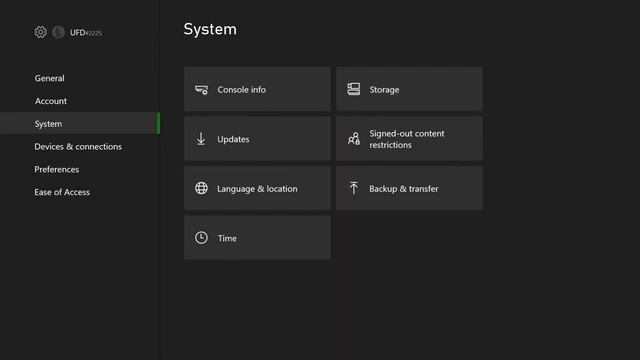Open the Time tile label
Viewport: 640px width, 360px height.
tap(227, 238)
